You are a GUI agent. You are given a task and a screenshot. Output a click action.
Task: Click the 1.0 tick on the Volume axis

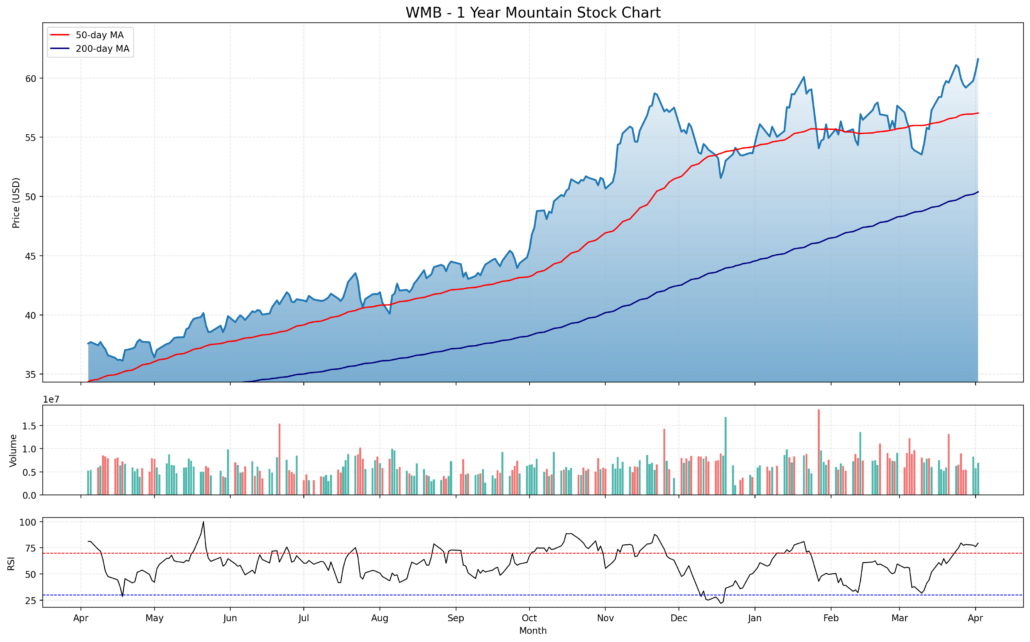coord(29,449)
